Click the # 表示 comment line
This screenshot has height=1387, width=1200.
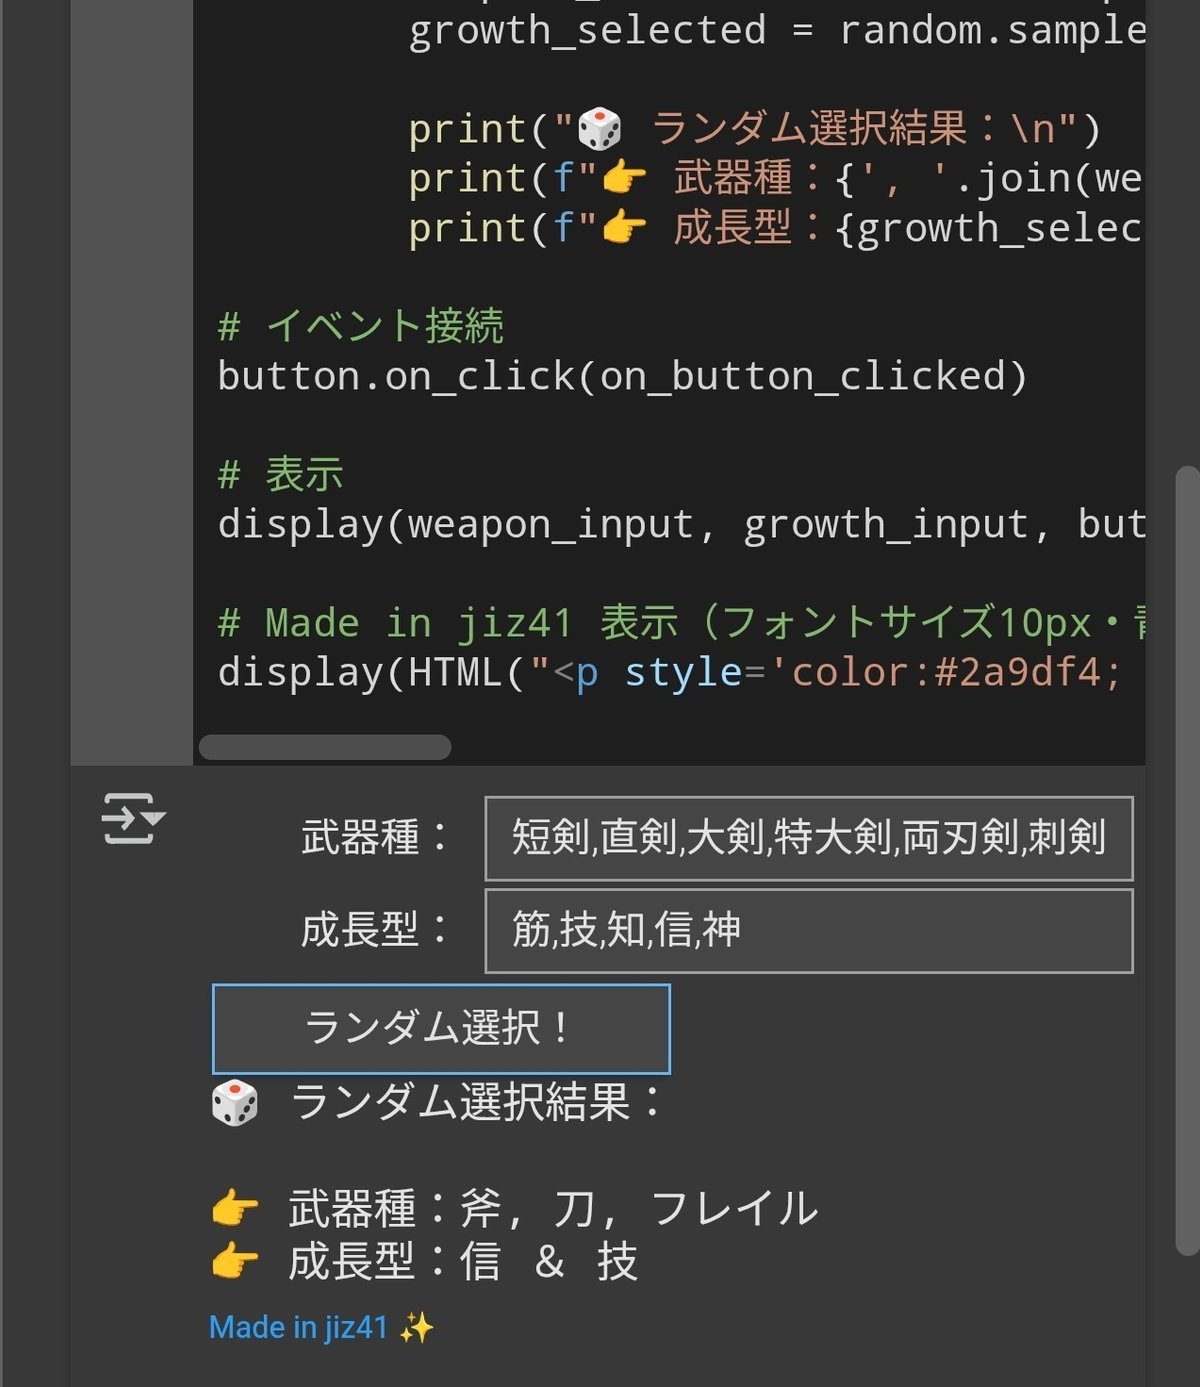[x=280, y=475]
